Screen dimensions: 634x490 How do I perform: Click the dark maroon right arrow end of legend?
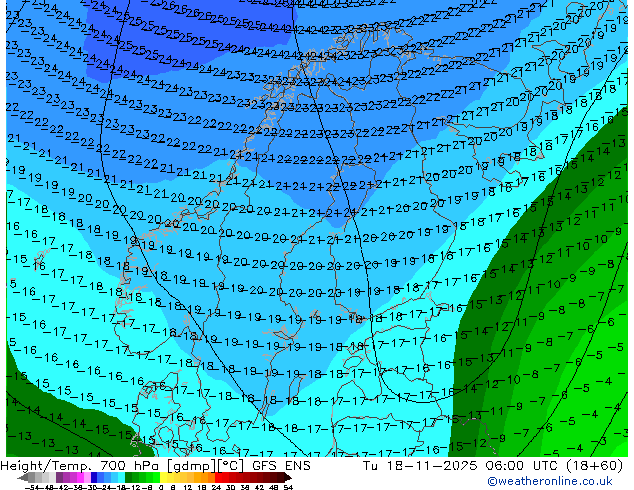click(x=288, y=477)
